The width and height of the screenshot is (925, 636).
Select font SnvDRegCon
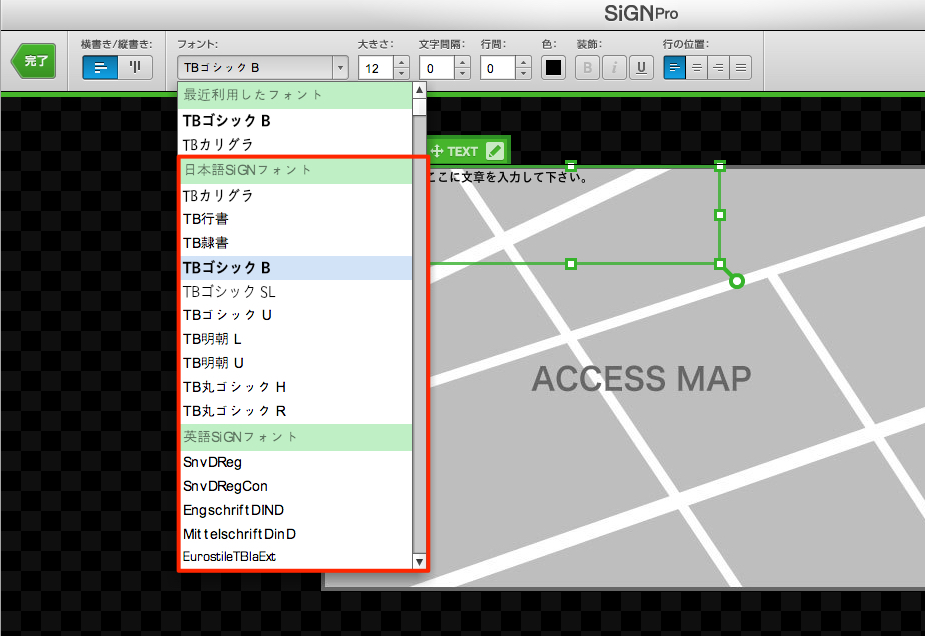(x=295, y=486)
